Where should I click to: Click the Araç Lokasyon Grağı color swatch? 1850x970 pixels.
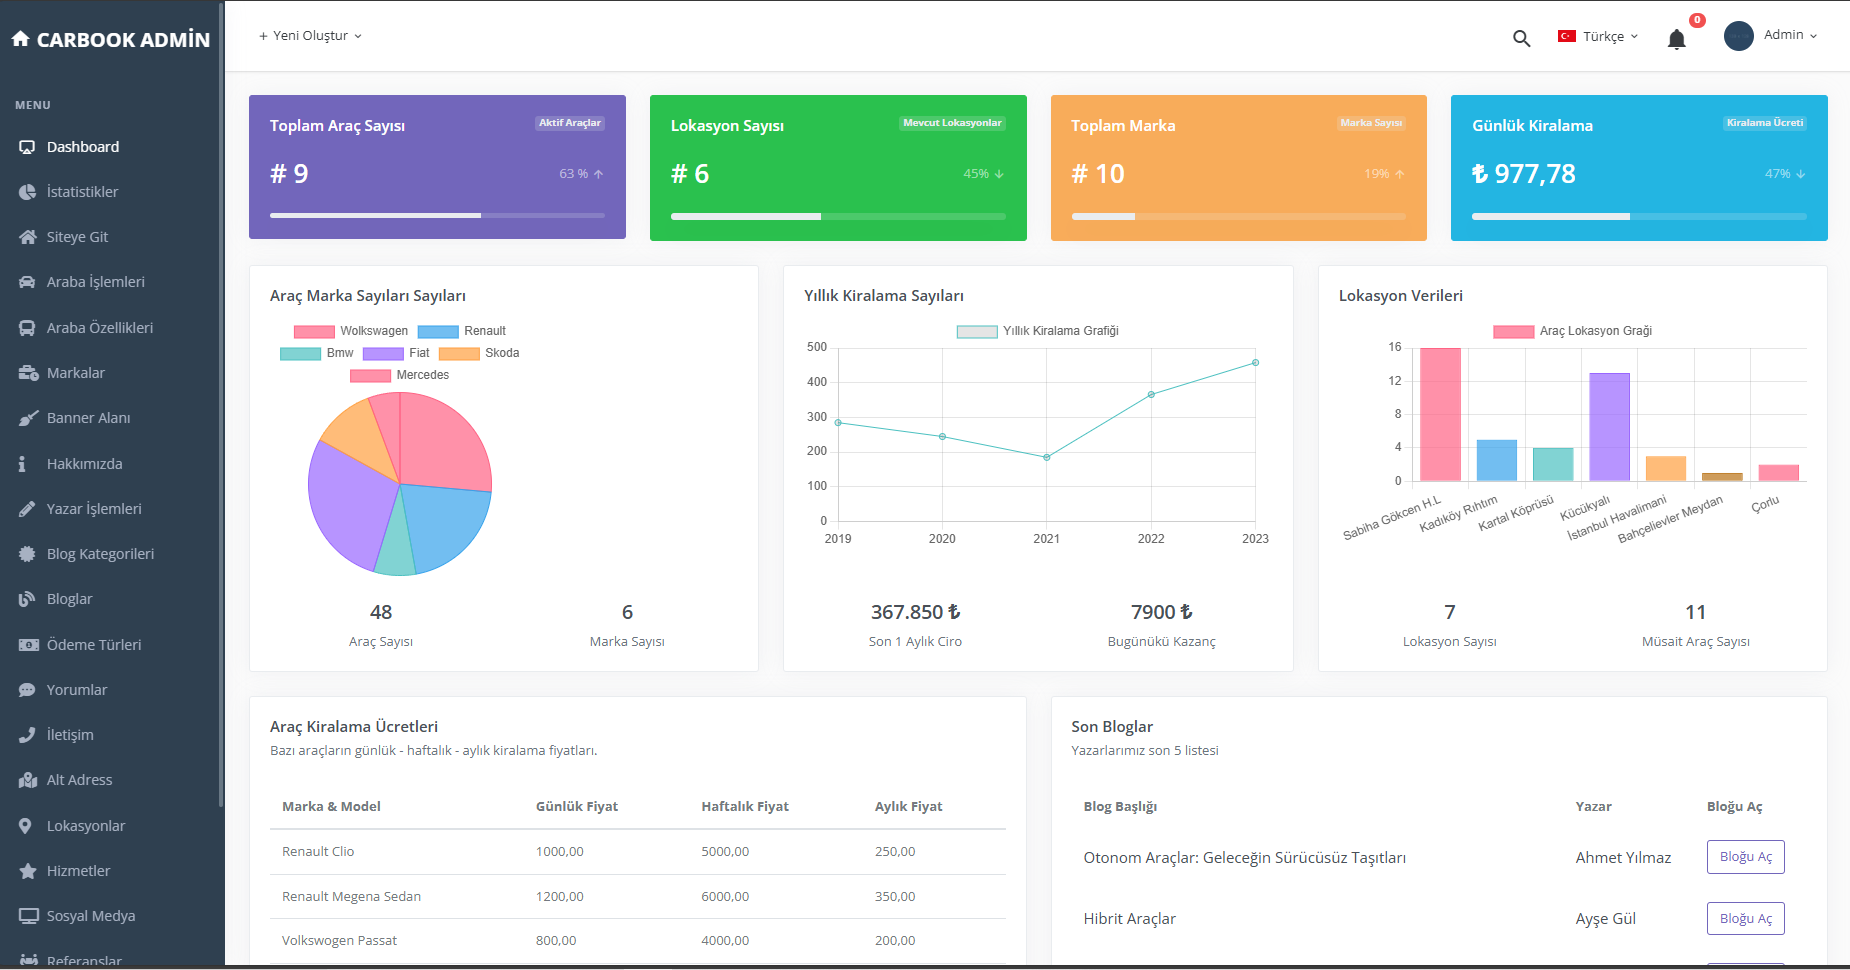[x=1513, y=332]
